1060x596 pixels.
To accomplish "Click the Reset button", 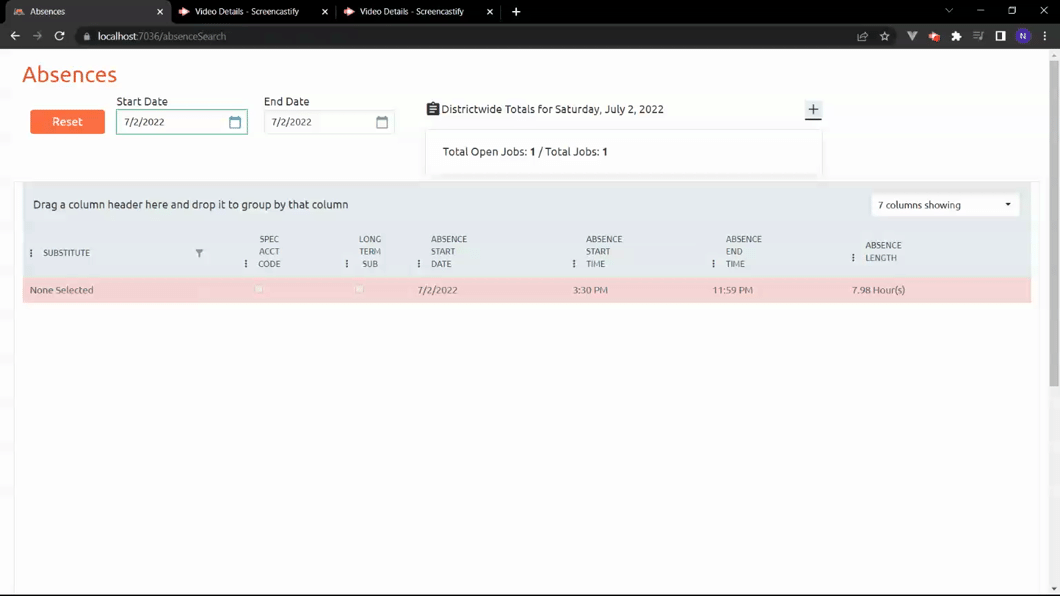I will tap(68, 122).
